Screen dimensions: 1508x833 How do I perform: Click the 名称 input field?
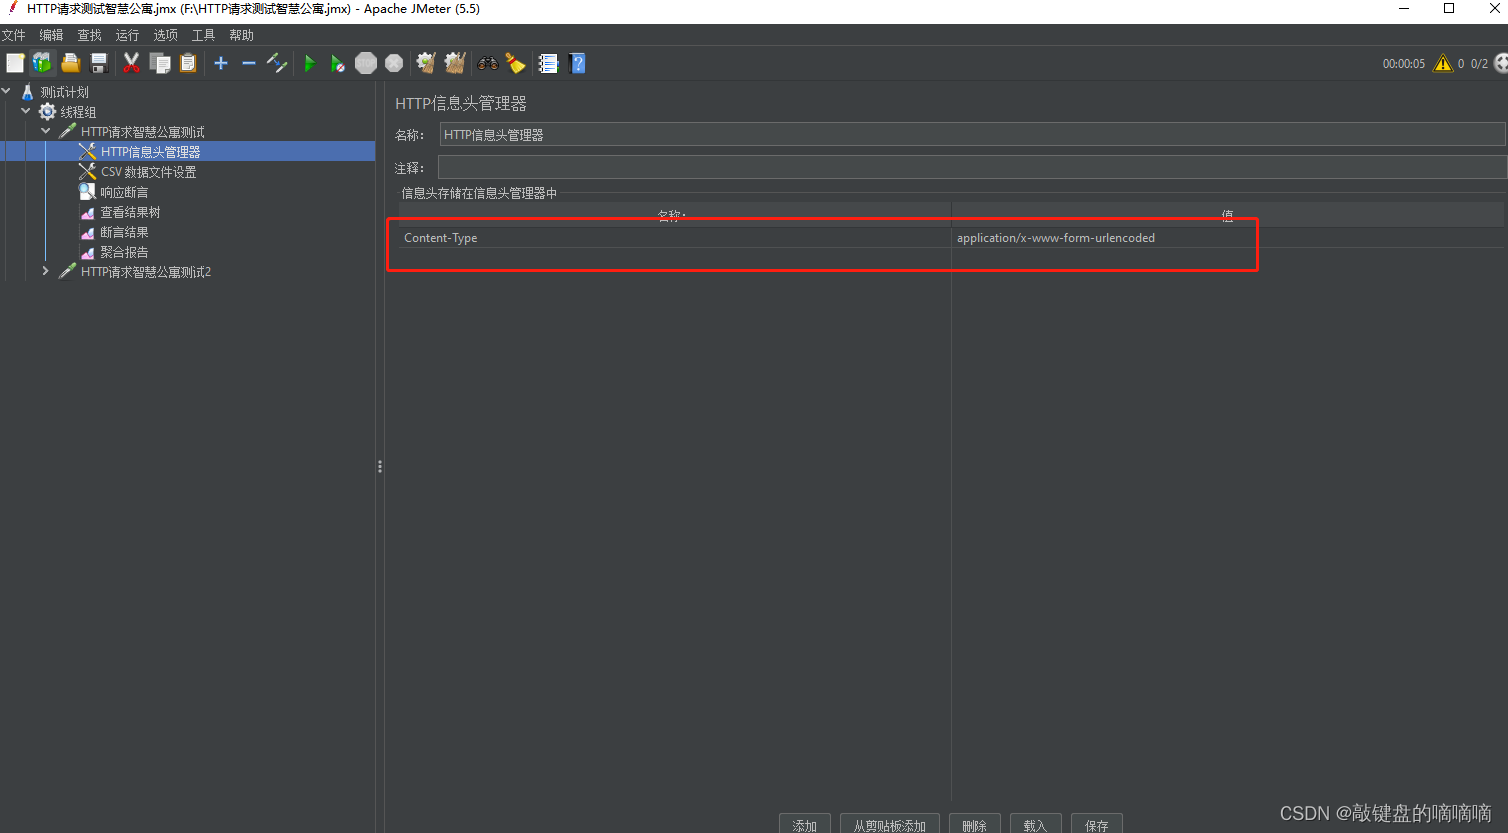coord(972,135)
